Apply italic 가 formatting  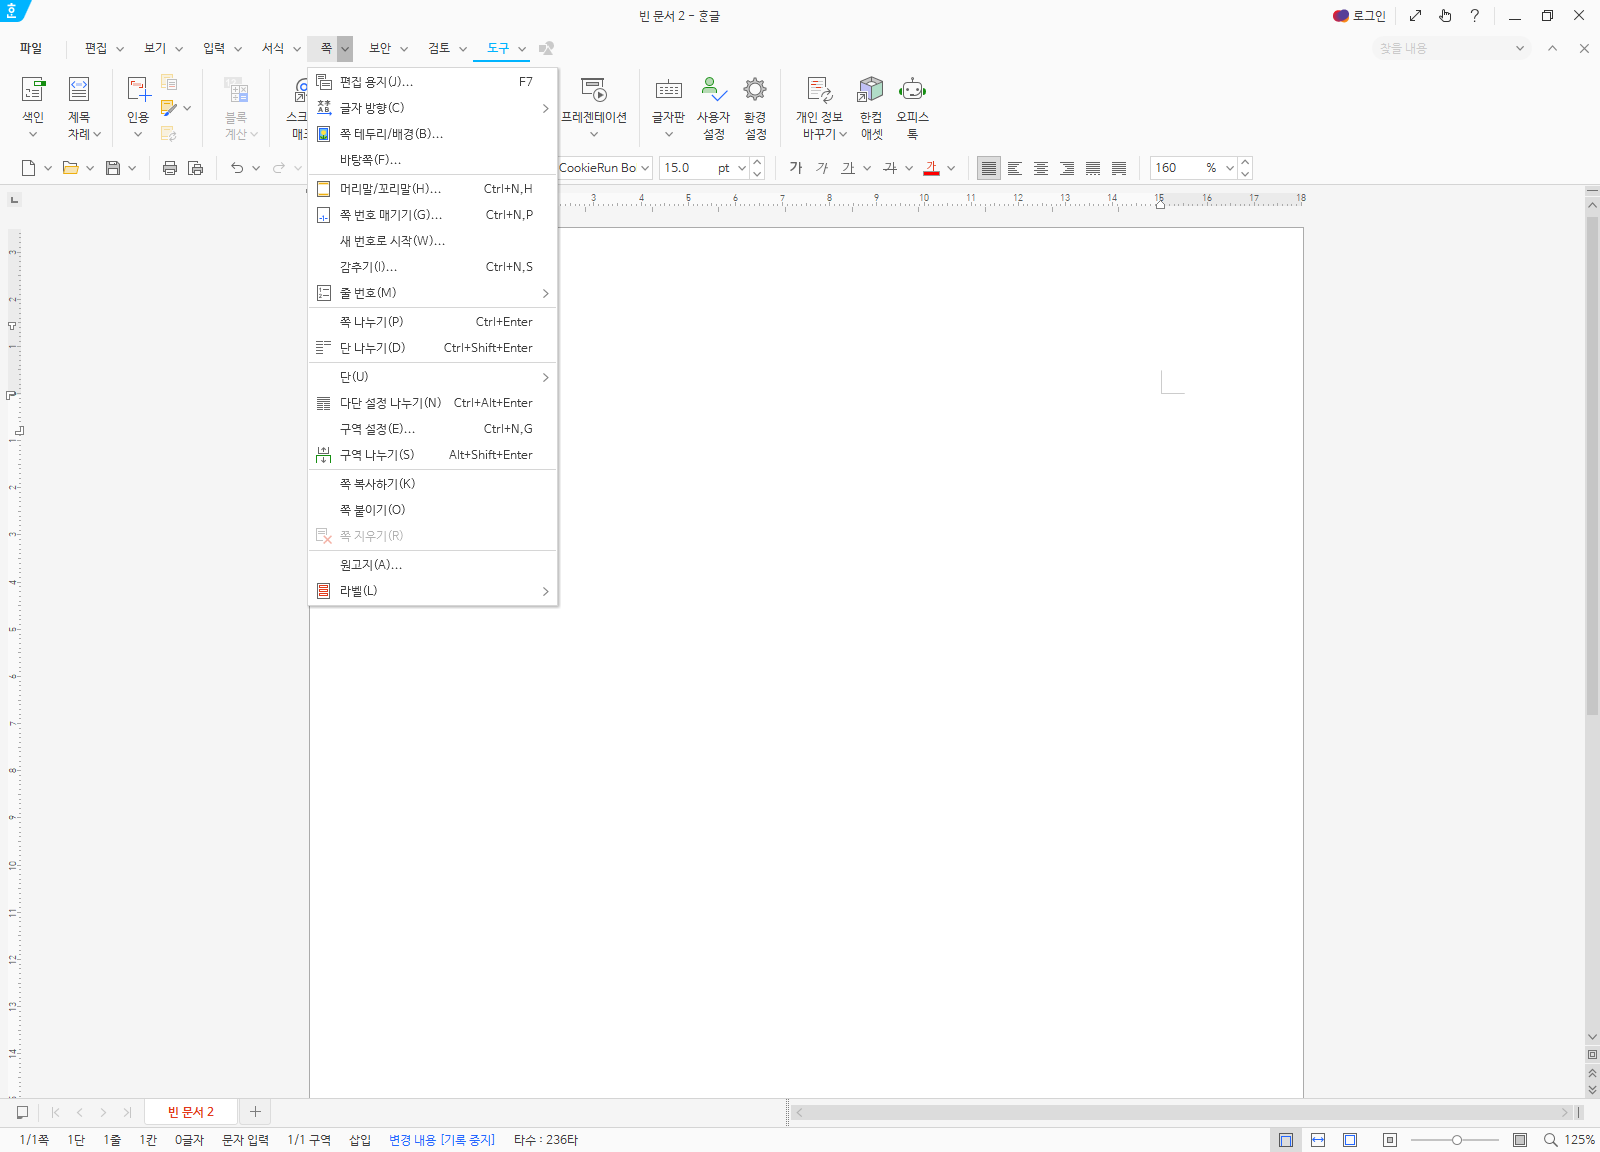[822, 168]
